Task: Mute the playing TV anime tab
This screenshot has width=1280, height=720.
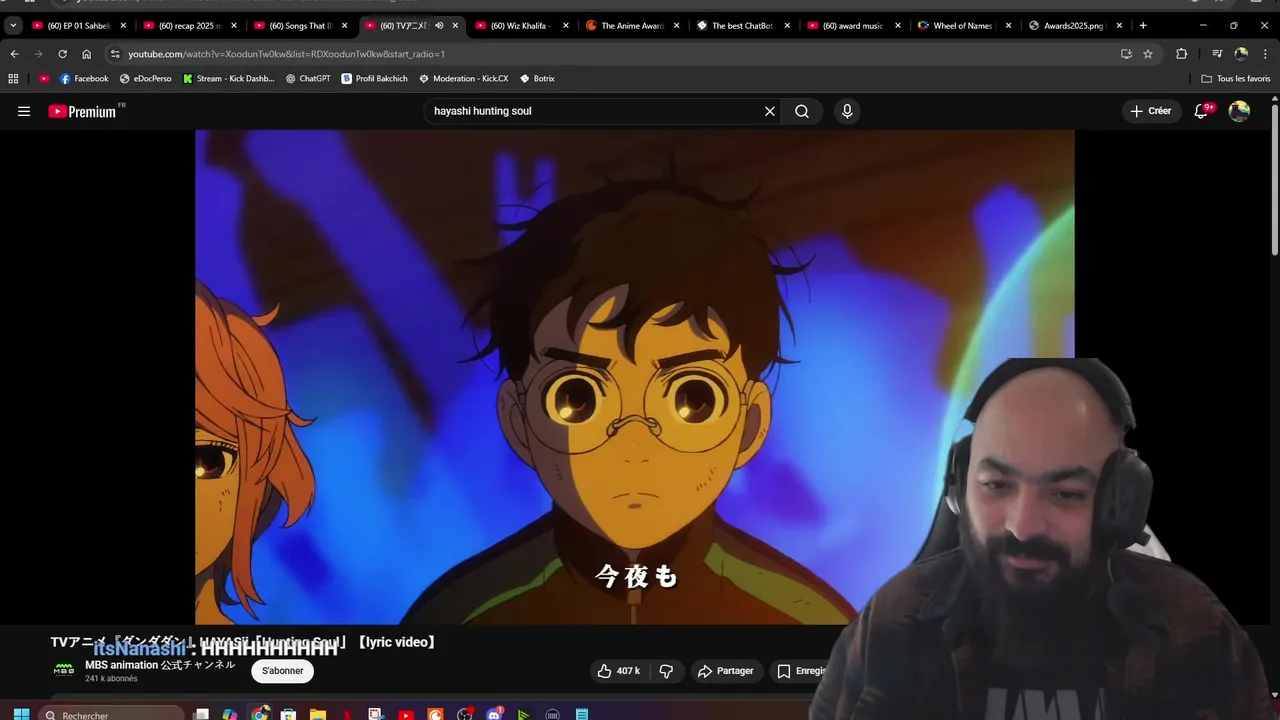Action: point(439,26)
